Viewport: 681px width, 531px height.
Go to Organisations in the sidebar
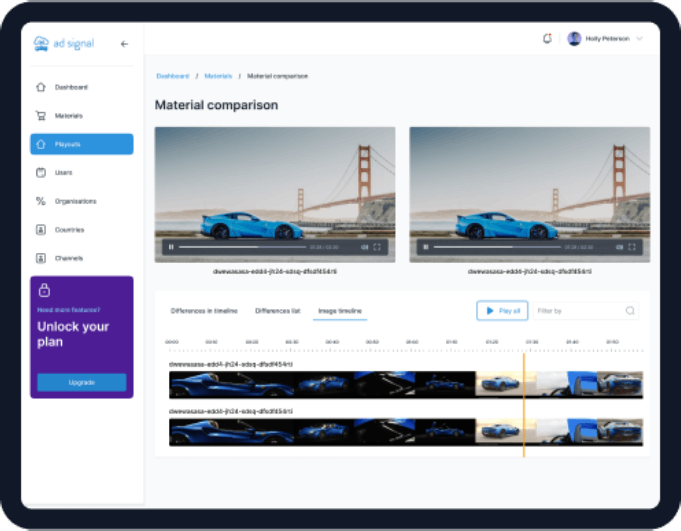point(76,201)
